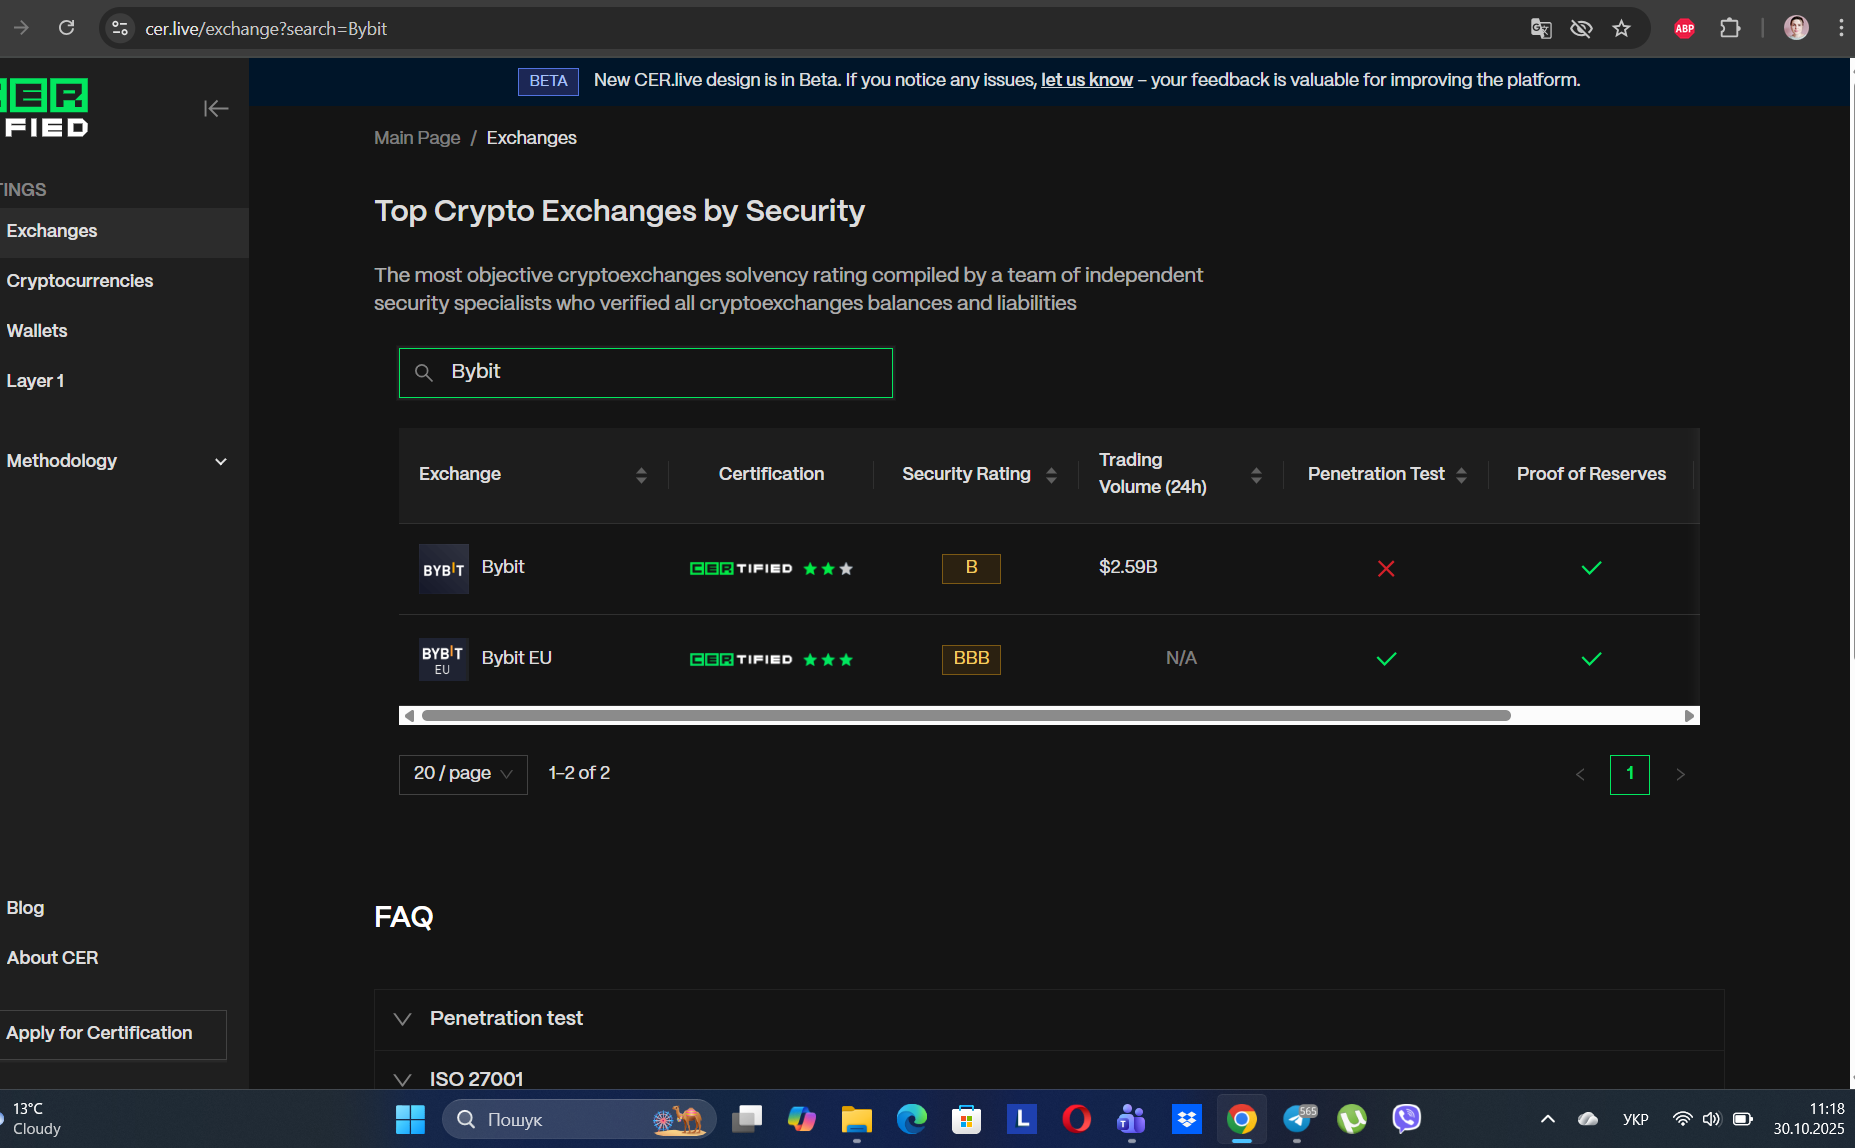This screenshot has height=1148, width=1855.
Task: Open the browser extensions puzzle icon
Action: pyautogui.click(x=1730, y=28)
